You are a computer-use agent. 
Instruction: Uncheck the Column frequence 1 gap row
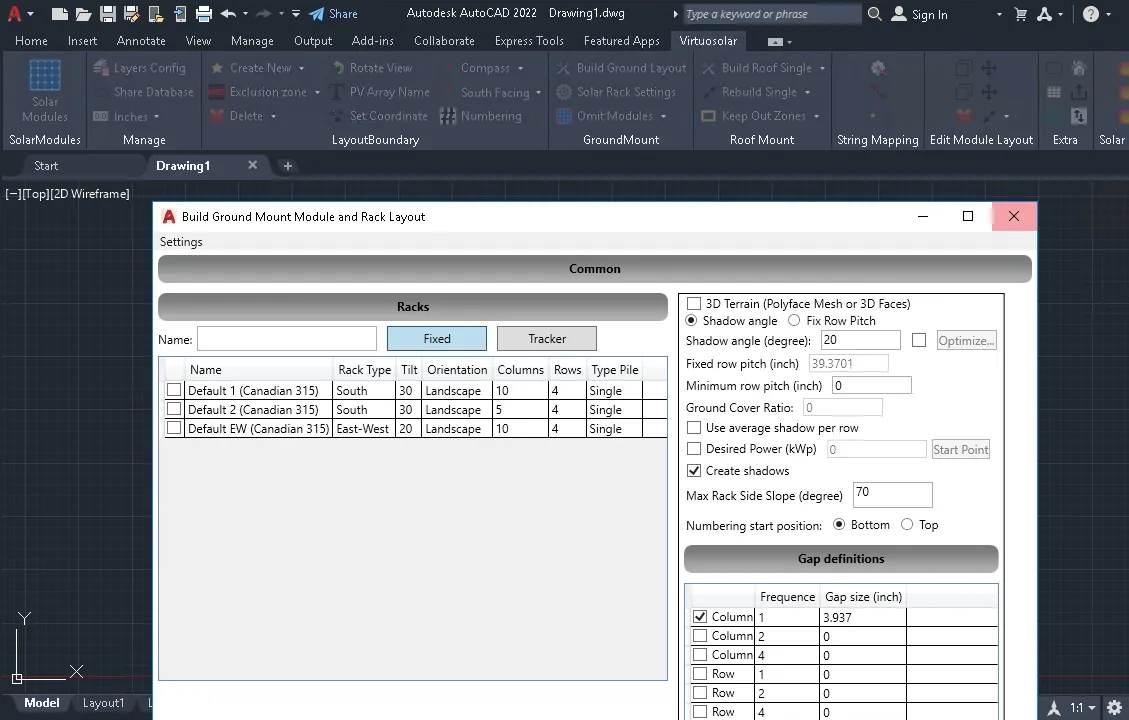pyautogui.click(x=700, y=616)
